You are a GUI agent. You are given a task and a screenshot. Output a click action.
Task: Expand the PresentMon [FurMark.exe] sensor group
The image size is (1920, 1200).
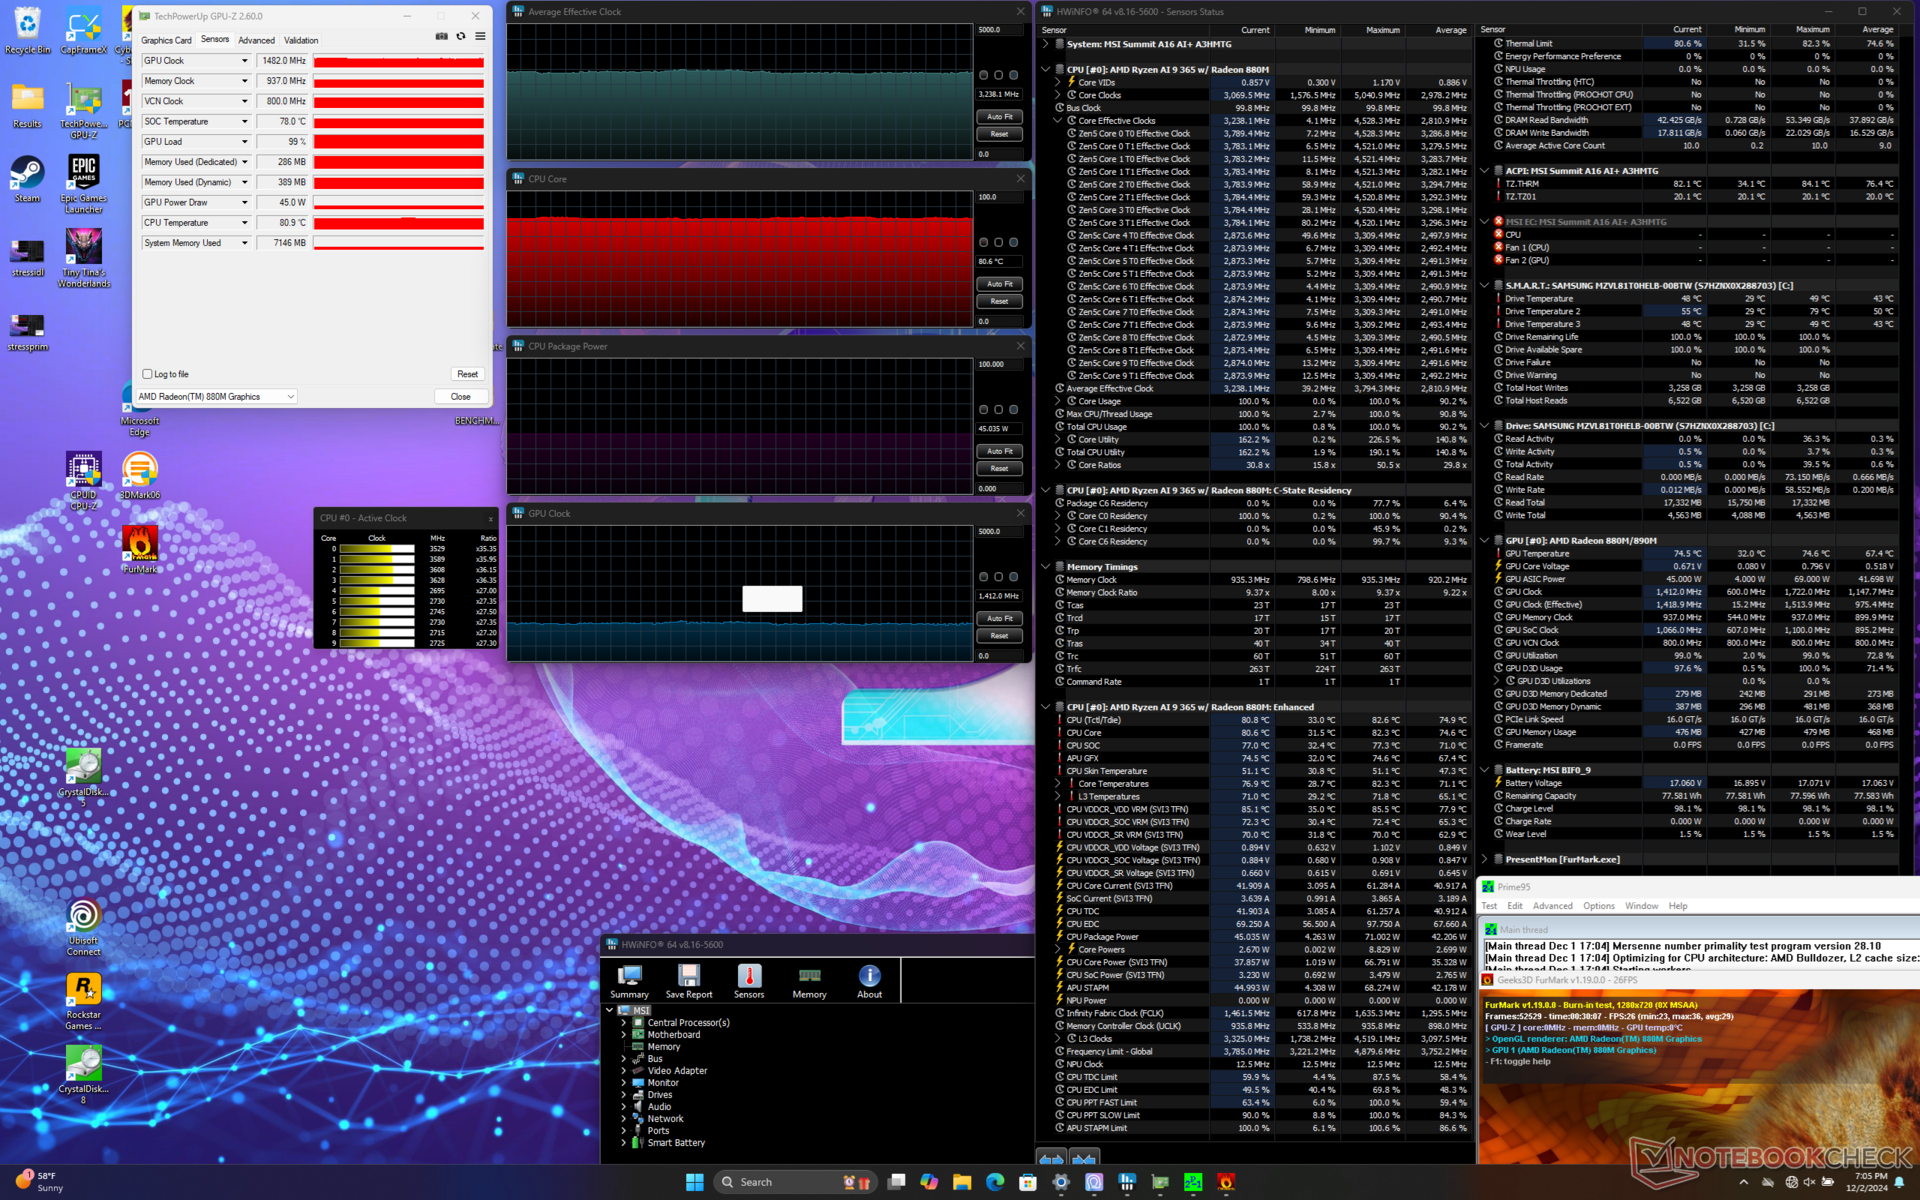[x=1485, y=859]
